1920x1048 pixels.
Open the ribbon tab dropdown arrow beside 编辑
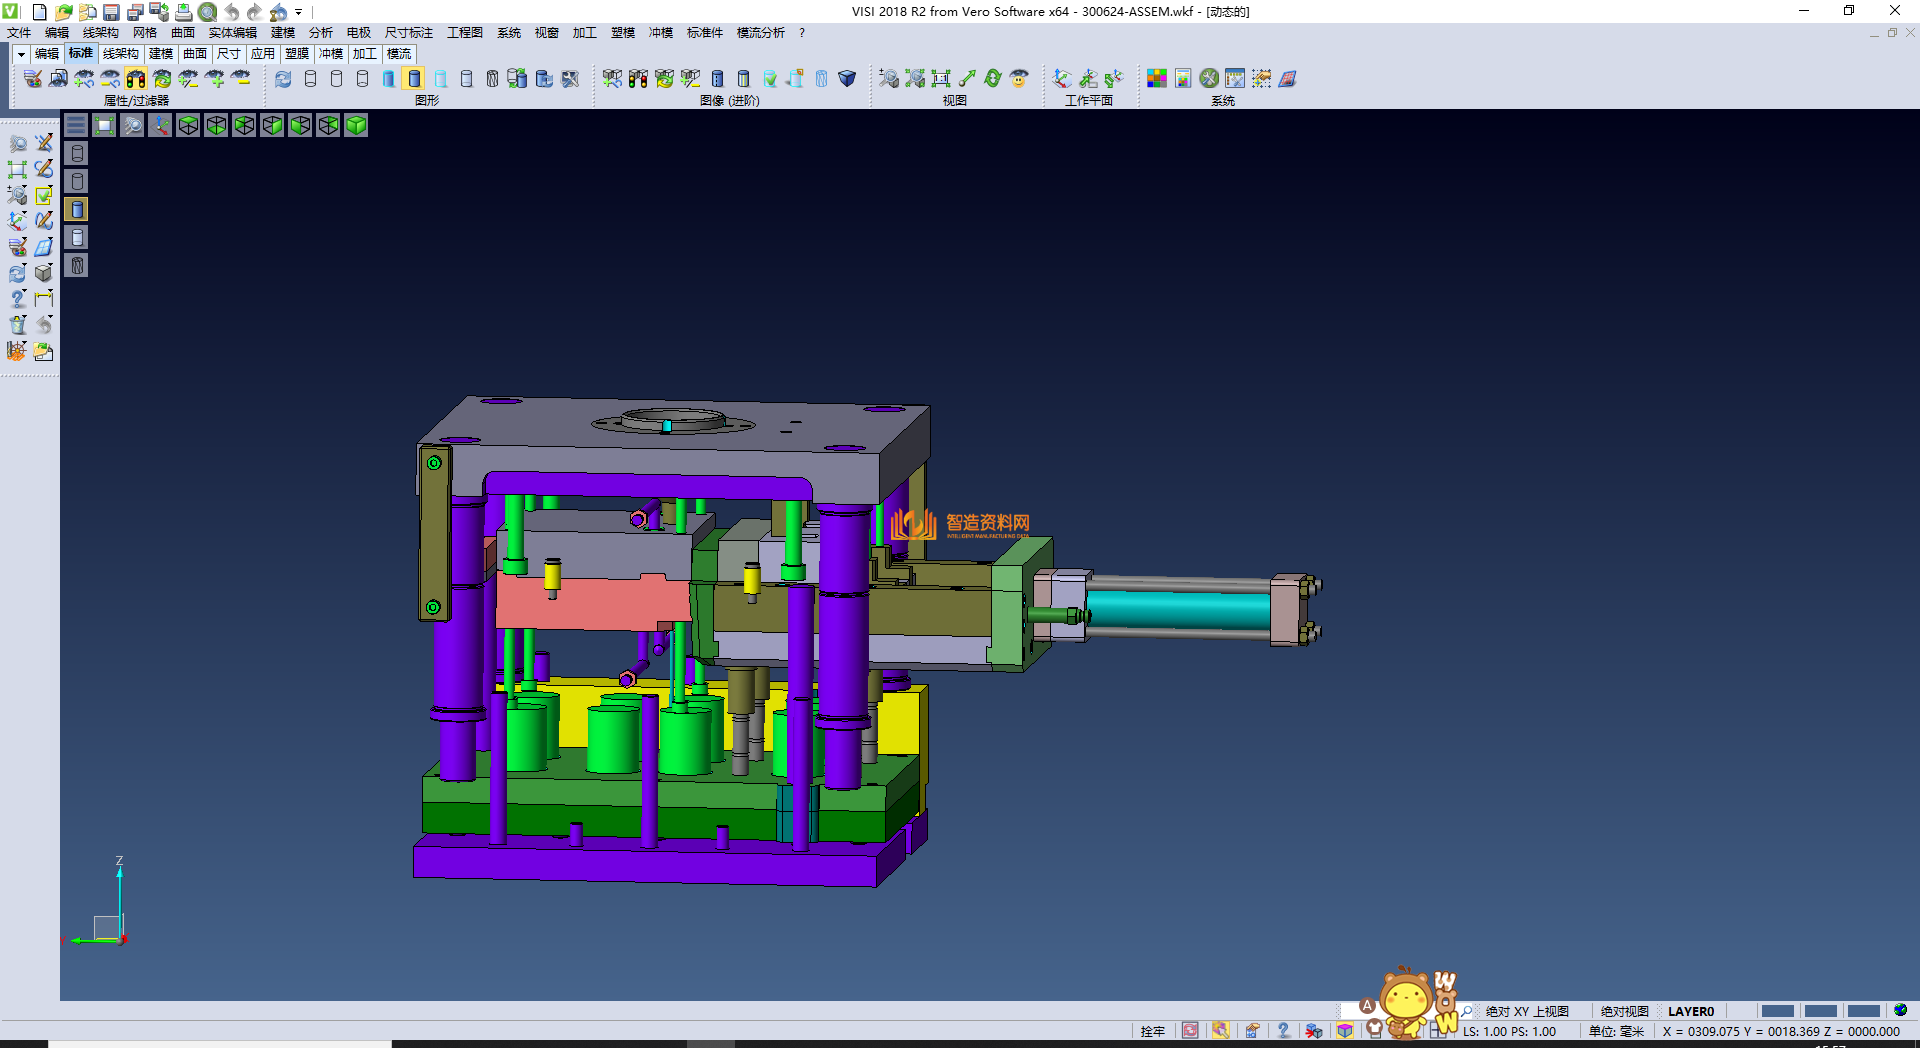(20, 54)
